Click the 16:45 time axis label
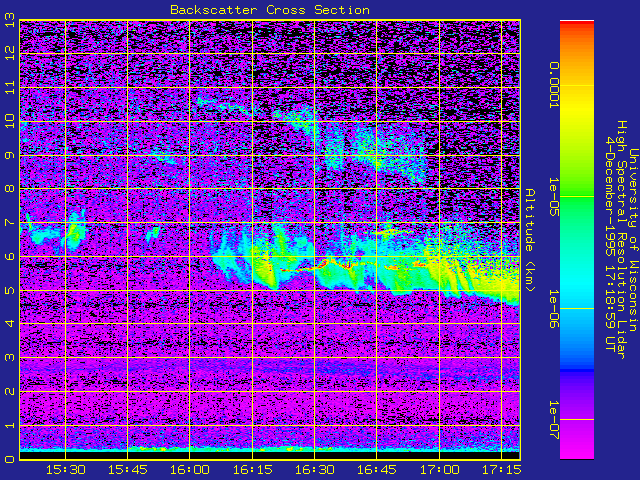 (377, 469)
